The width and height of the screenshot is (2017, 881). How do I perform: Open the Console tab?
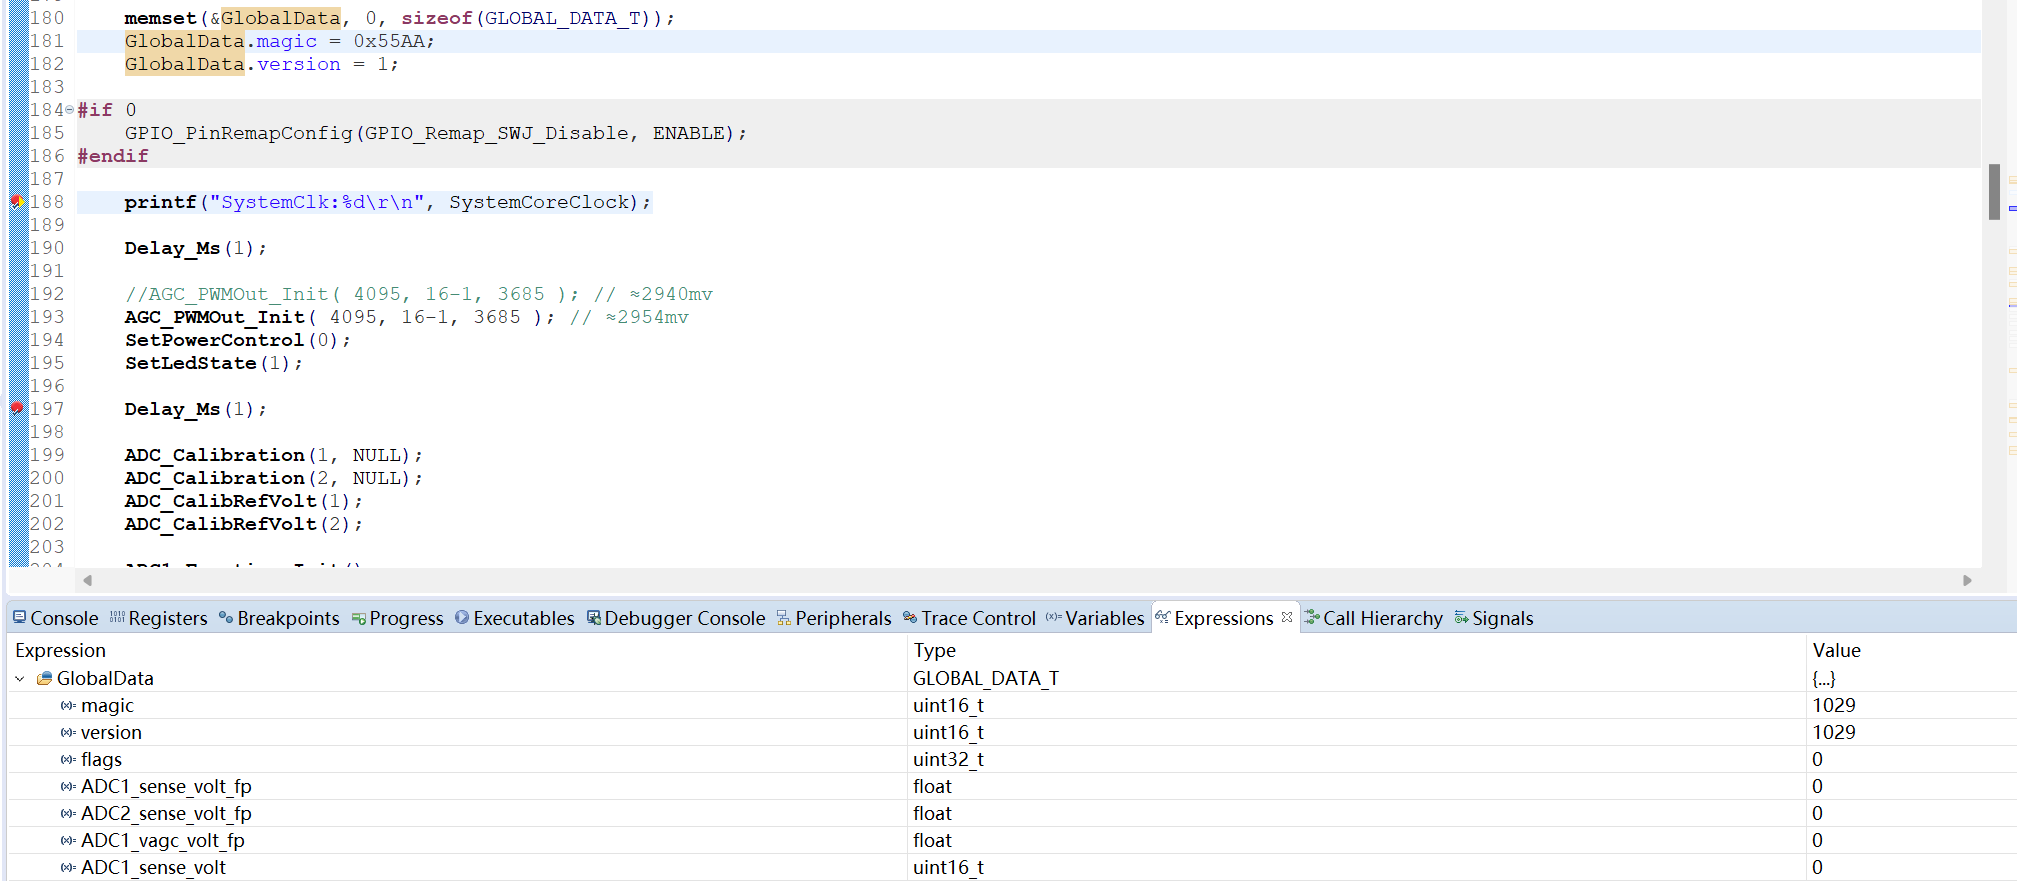click(55, 618)
